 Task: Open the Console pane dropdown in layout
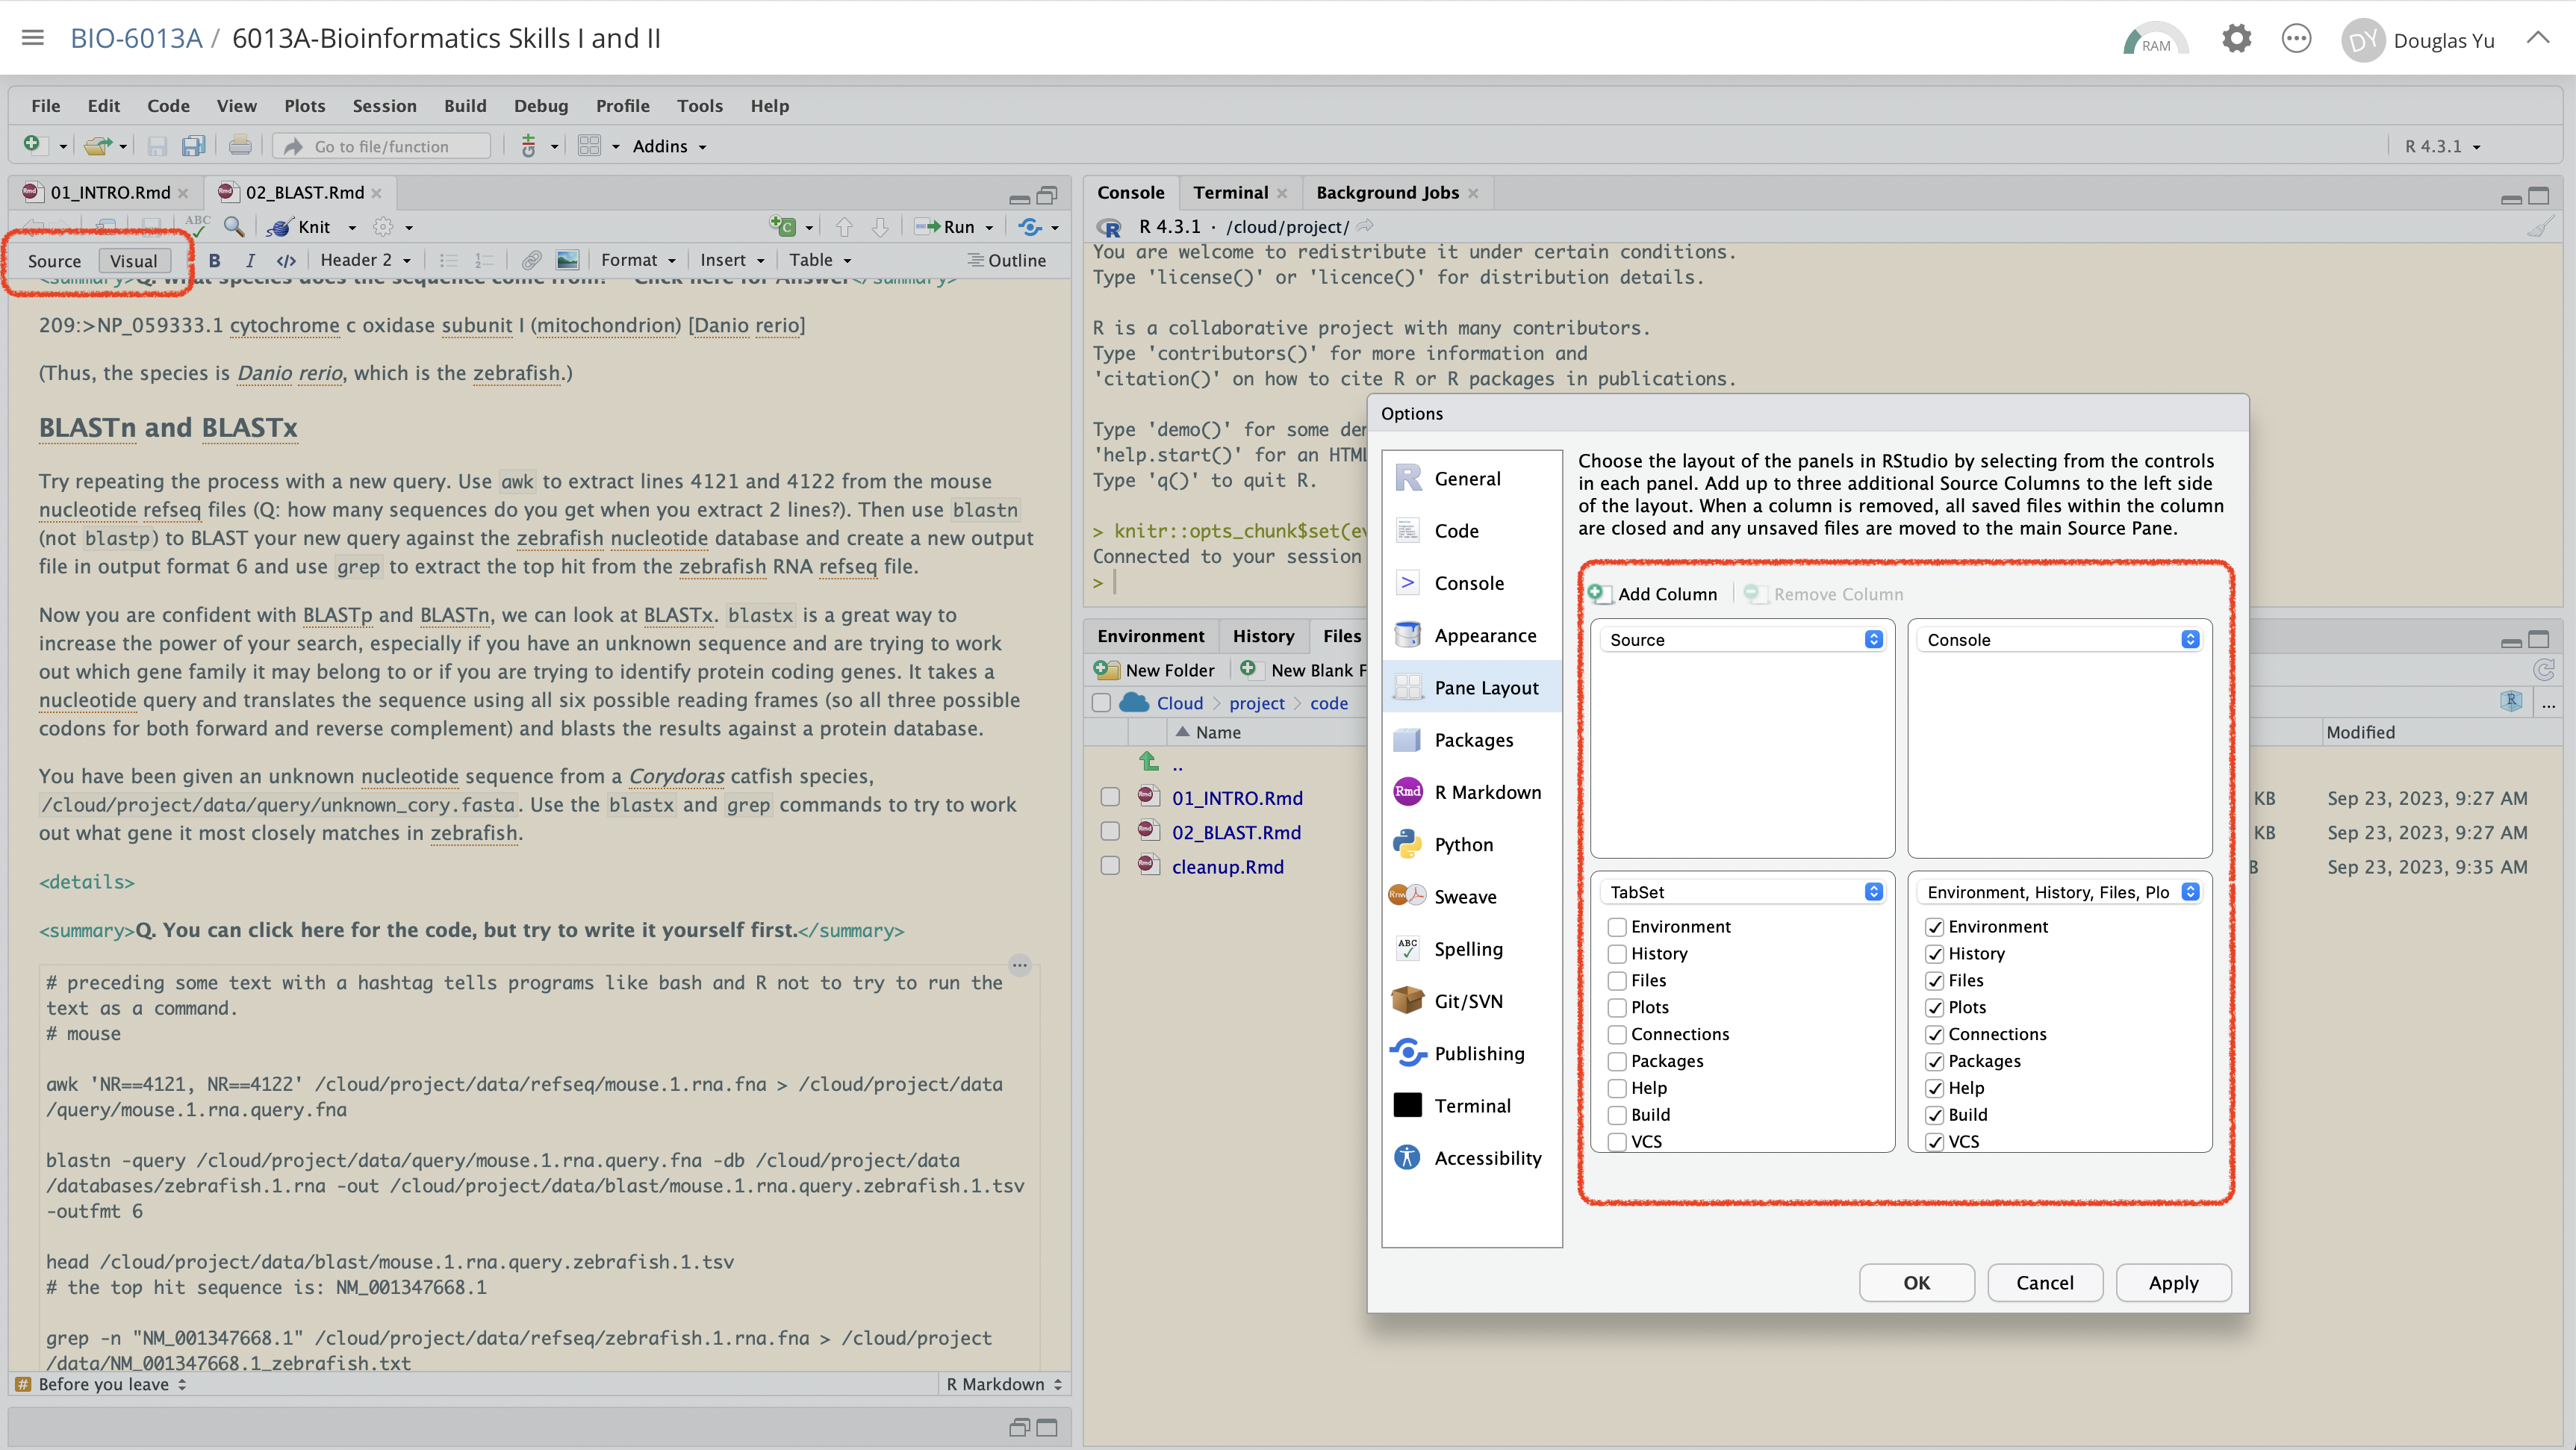pyautogui.click(x=2061, y=640)
